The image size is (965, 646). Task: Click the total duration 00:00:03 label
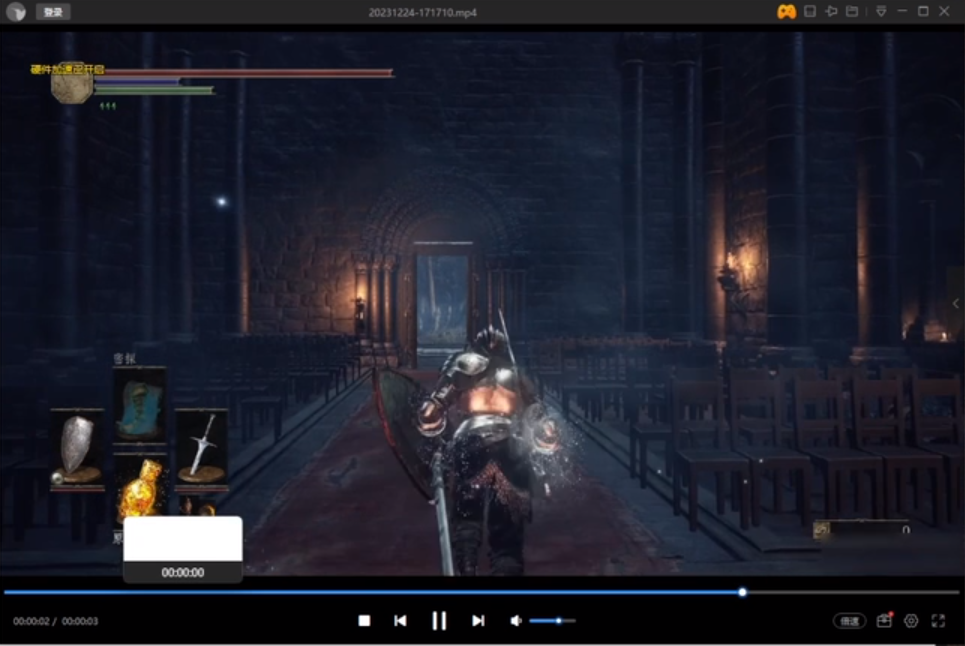(79, 621)
